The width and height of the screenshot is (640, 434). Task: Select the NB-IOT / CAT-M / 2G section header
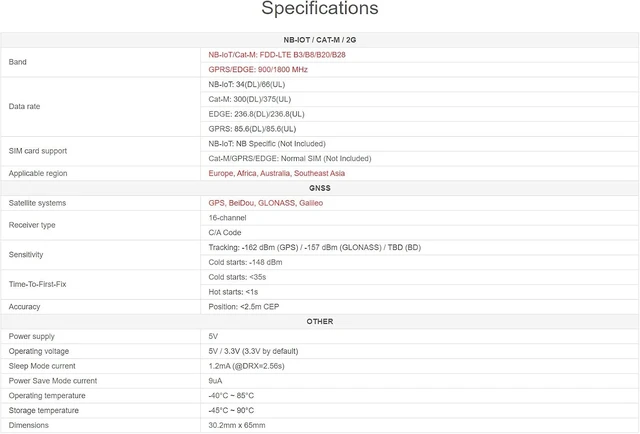tap(320, 40)
